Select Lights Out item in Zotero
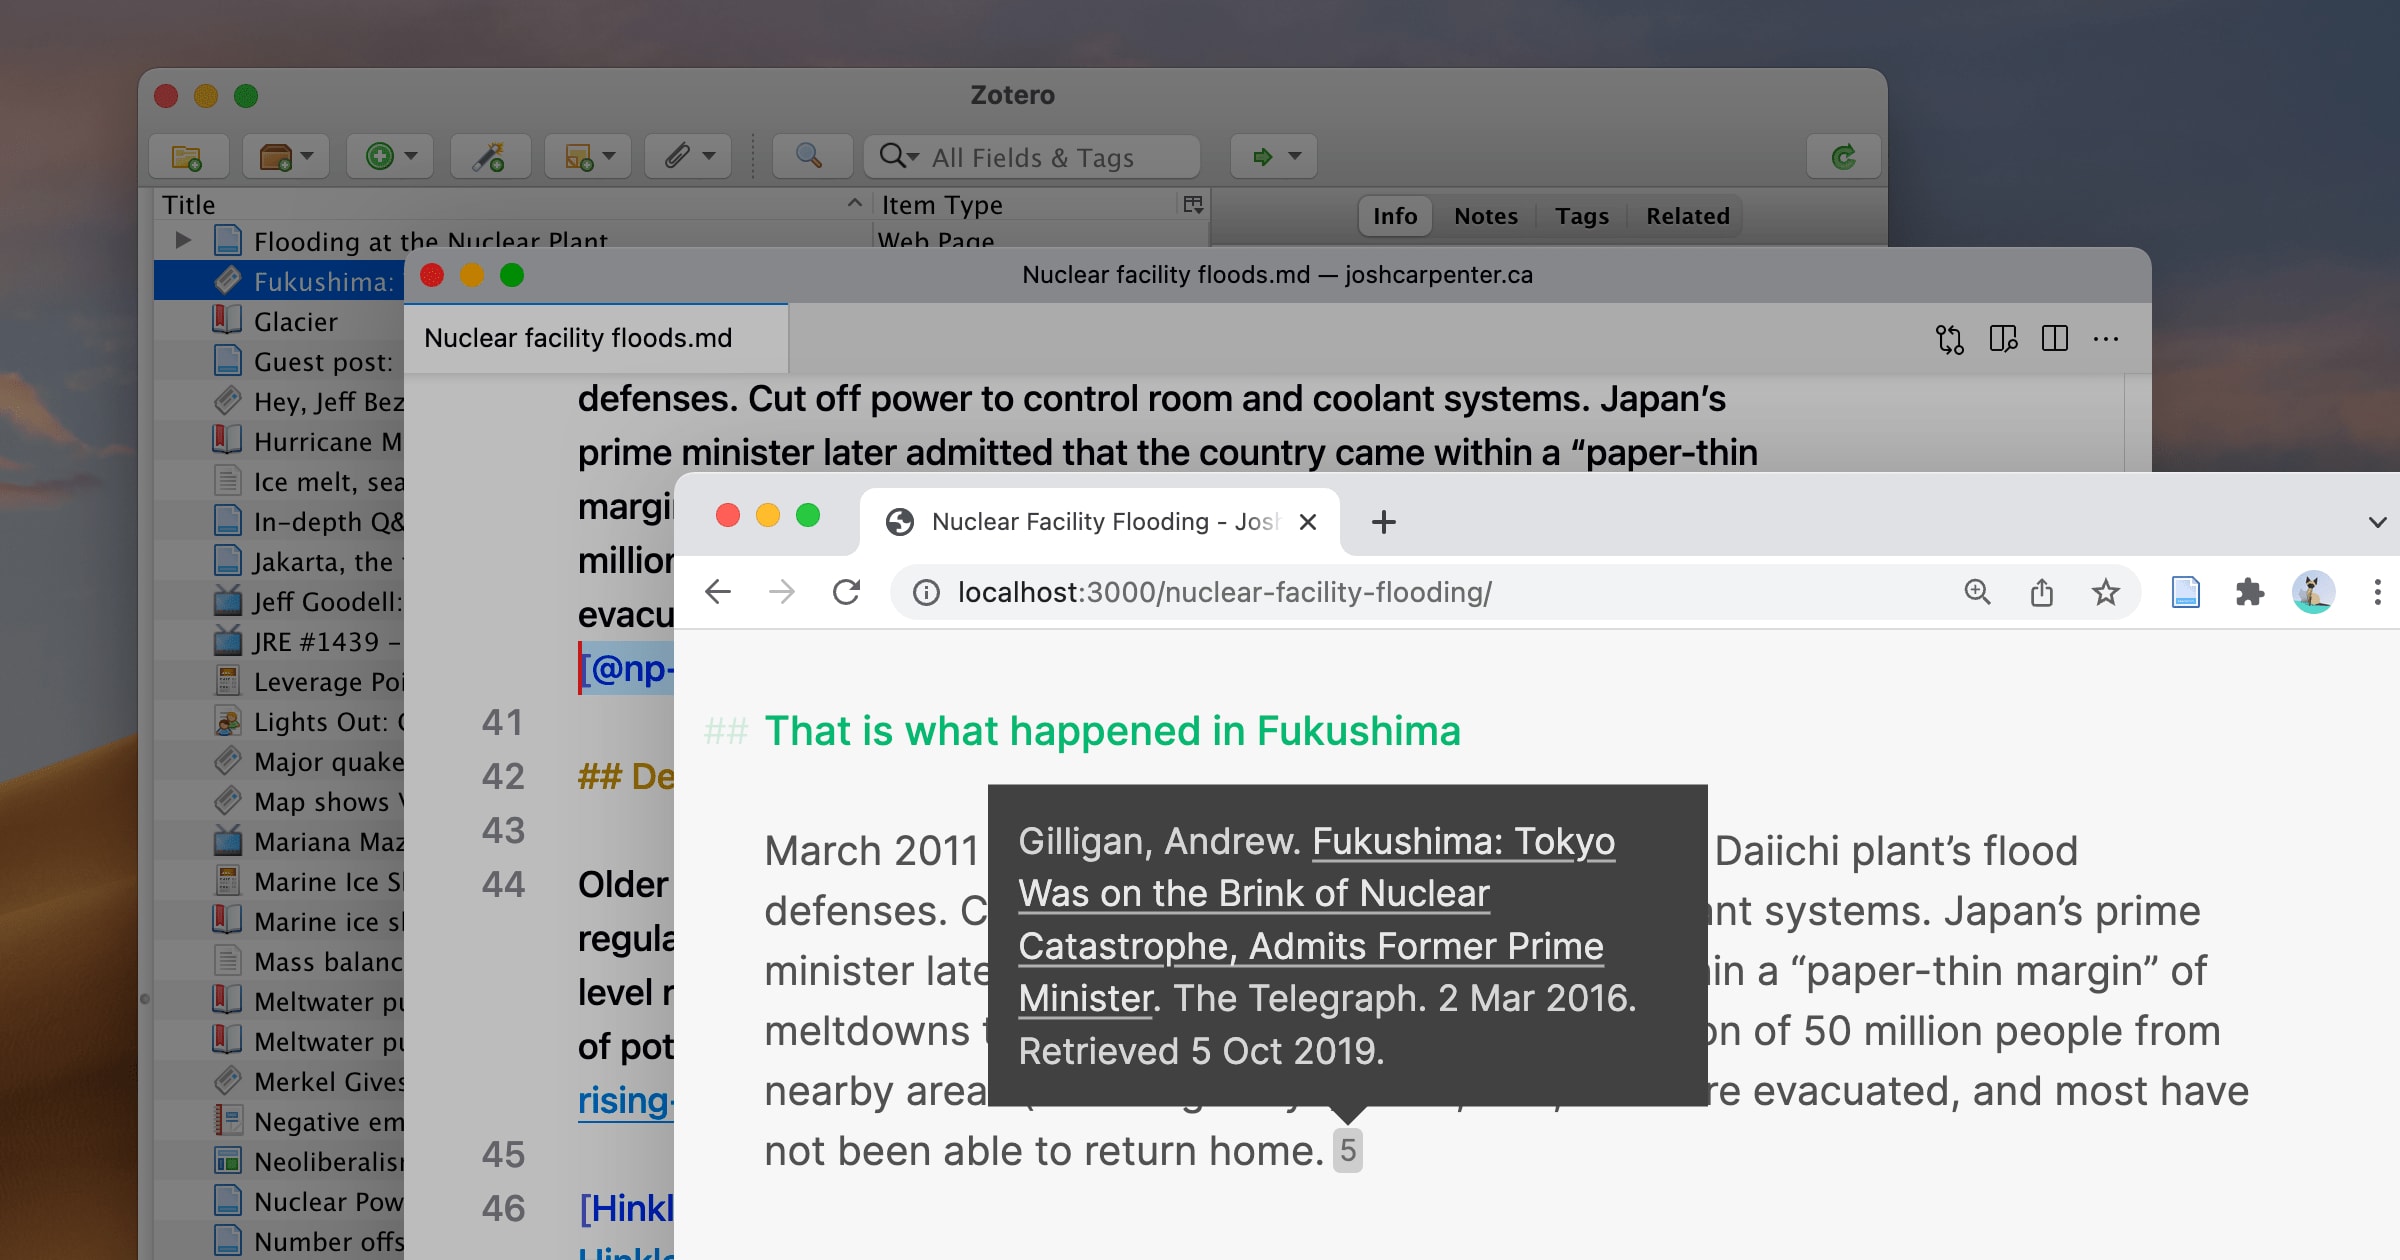Screen dimensions: 2400x1260 (x=280, y=721)
